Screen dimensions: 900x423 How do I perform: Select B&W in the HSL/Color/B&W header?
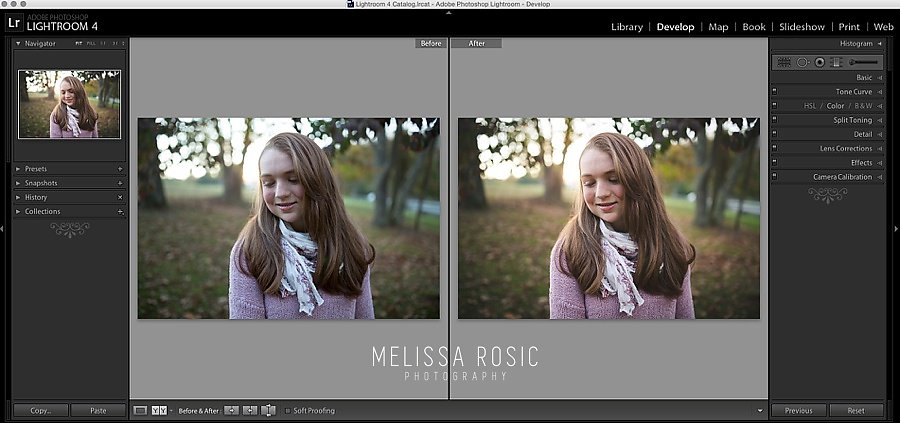tap(863, 106)
